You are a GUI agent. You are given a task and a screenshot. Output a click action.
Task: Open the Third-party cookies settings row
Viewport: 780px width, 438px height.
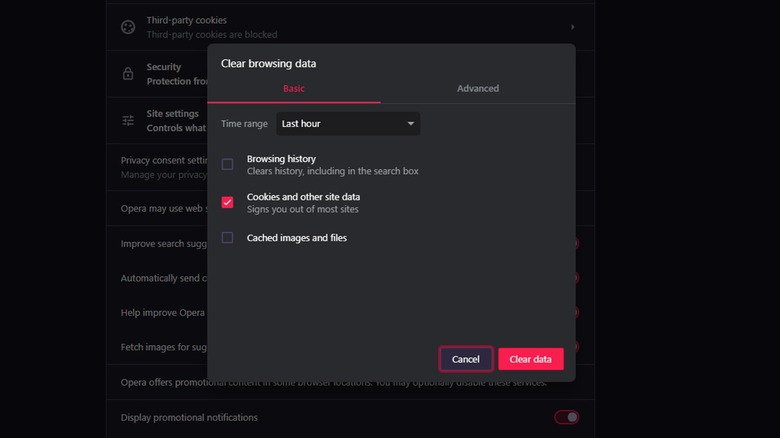point(187,20)
